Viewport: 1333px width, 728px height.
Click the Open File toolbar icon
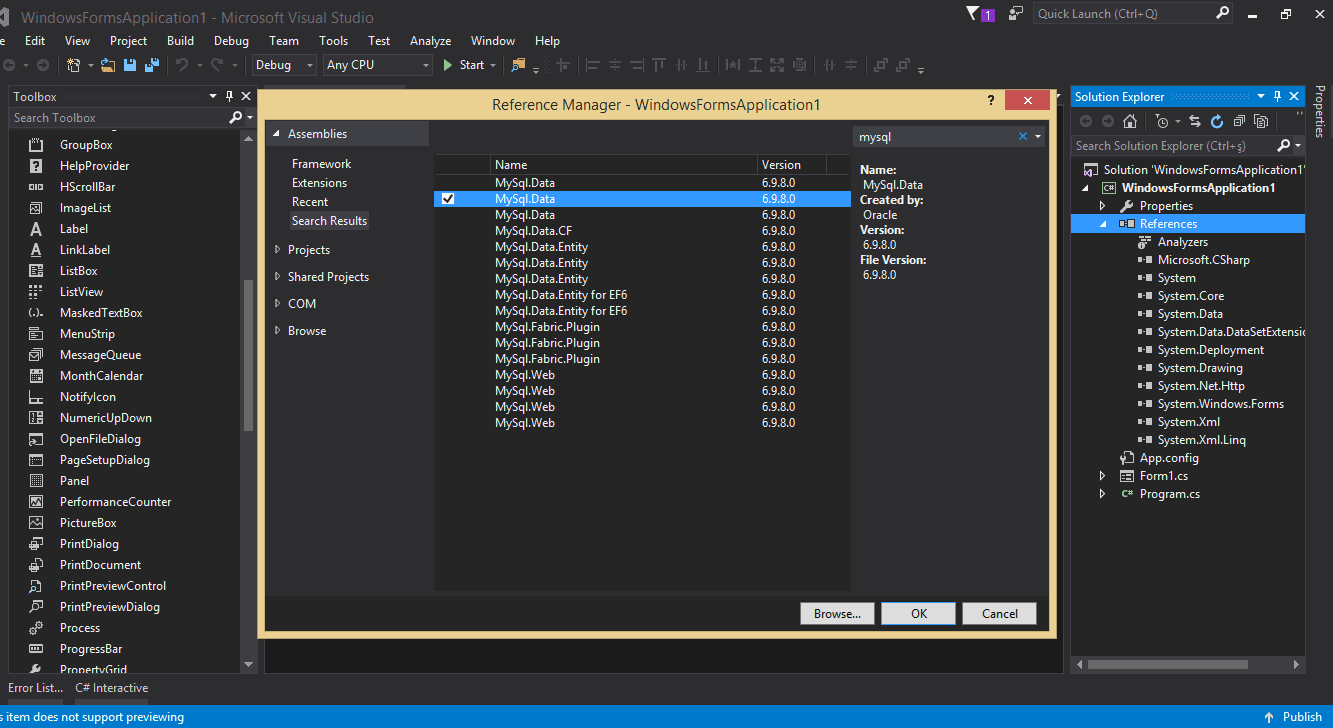[x=108, y=65]
